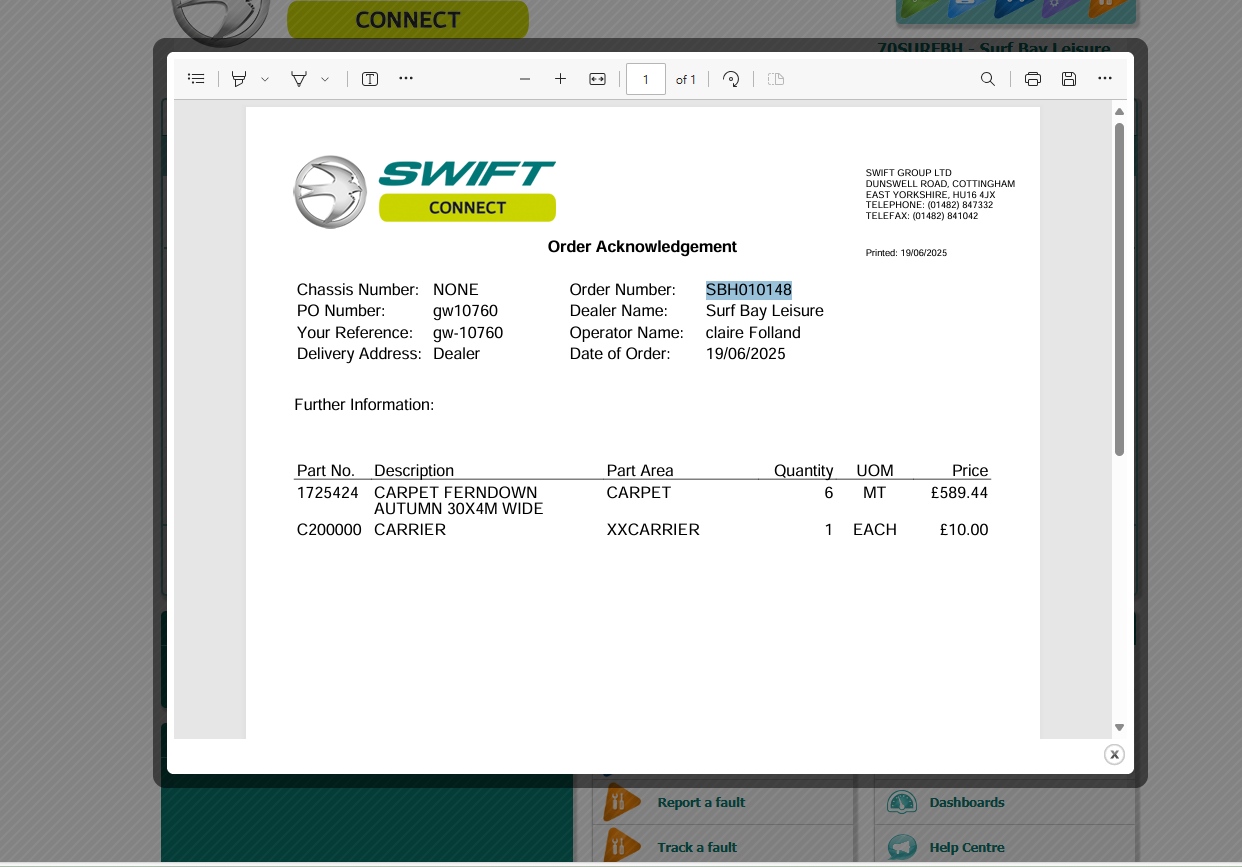This screenshot has height=867, width=1242.
Task: Click the Swift Connect logo in PDF
Action: click(x=424, y=191)
